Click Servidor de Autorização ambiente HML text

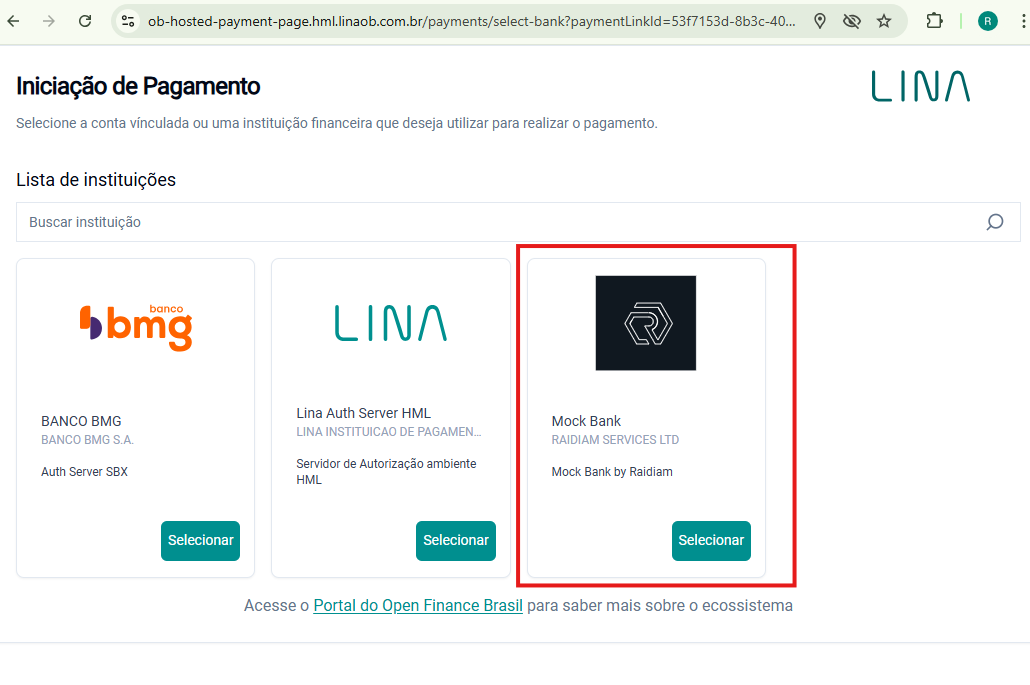(x=386, y=472)
